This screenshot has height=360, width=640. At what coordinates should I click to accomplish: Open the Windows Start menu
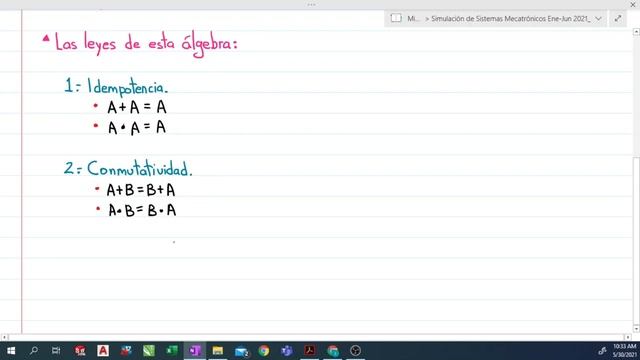(x=11, y=351)
